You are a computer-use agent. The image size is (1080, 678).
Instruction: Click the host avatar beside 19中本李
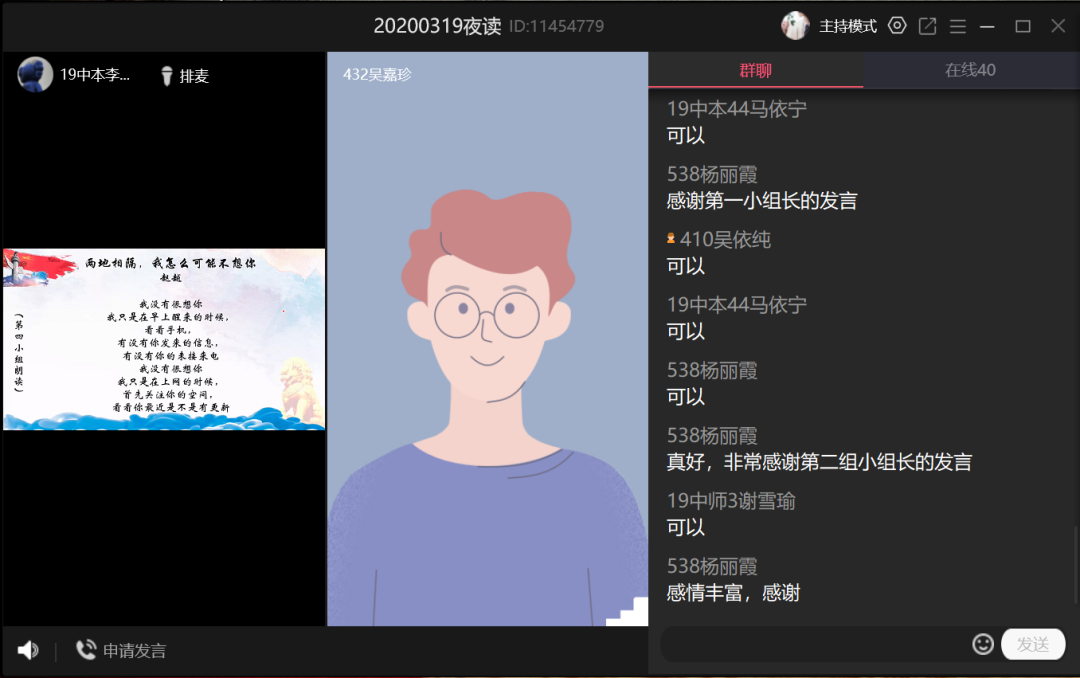35,75
